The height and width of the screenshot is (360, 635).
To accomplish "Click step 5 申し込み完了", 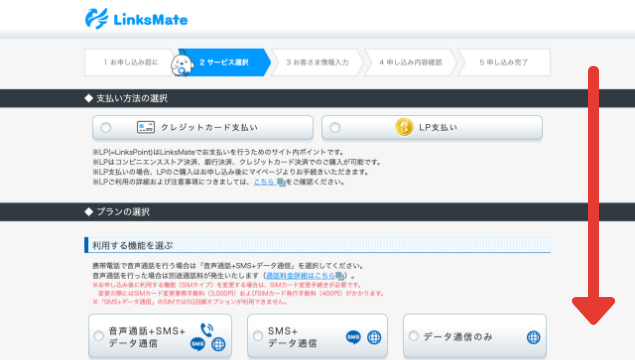I will (x=504, y=62).
